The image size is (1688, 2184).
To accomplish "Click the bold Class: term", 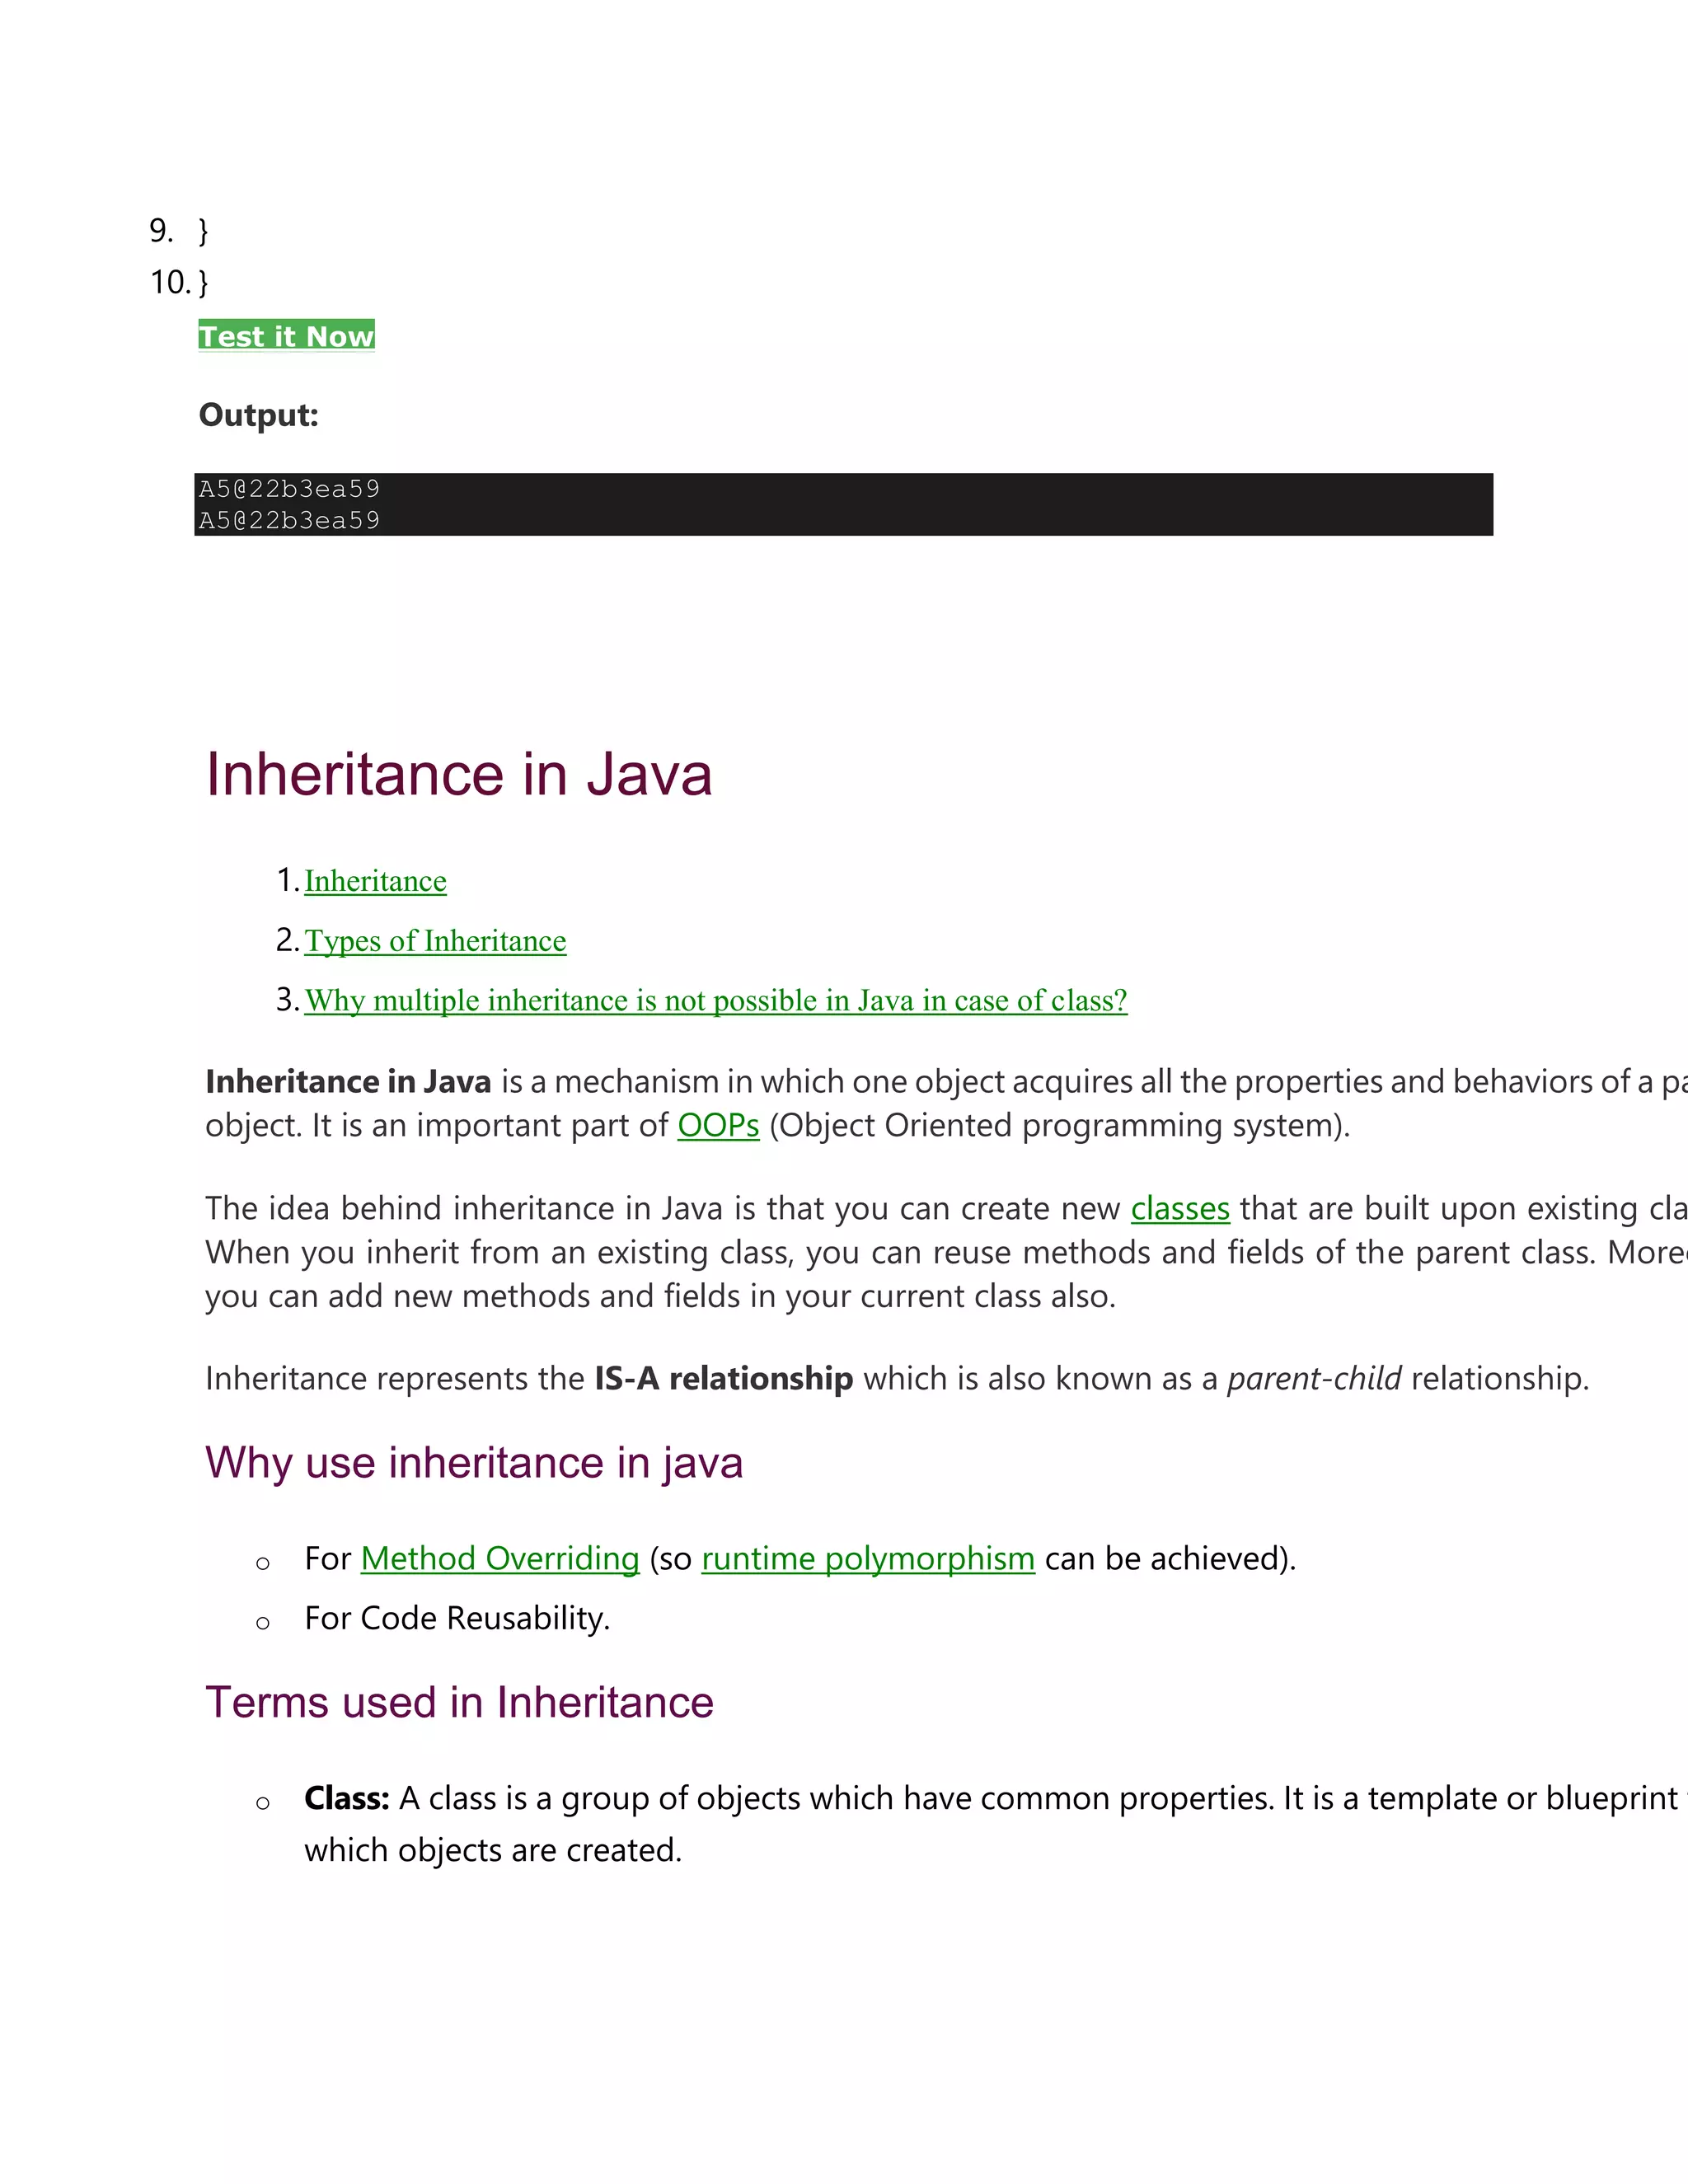I will pos(347,1798).
